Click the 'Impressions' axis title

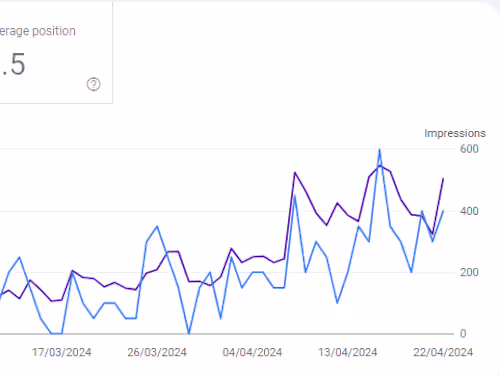[x=455, y=133]
